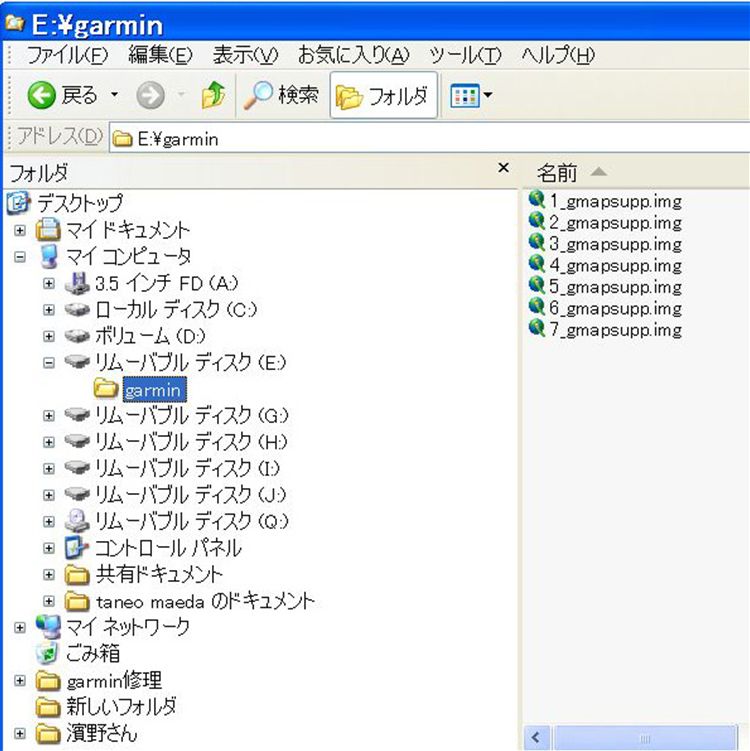
Task: Expand the コントロール パネル node
Action: point(48,547)
